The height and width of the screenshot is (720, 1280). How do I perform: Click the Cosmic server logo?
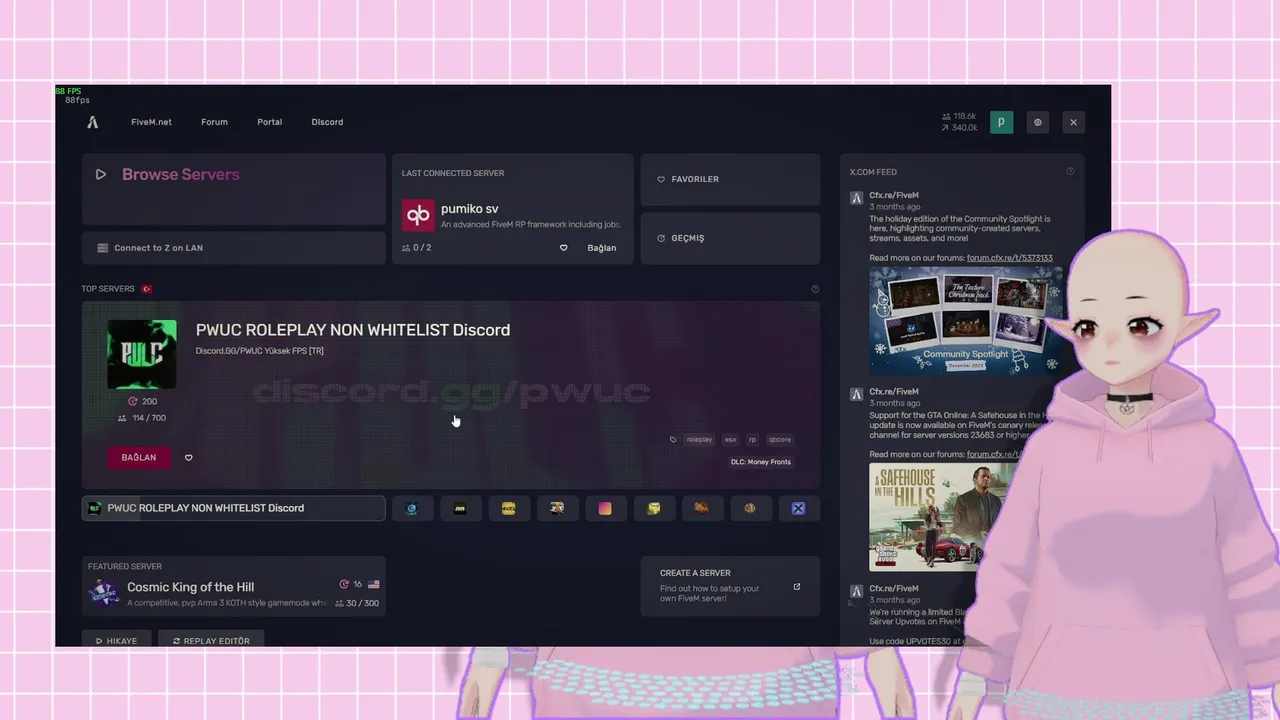click(x=104, y=592)
